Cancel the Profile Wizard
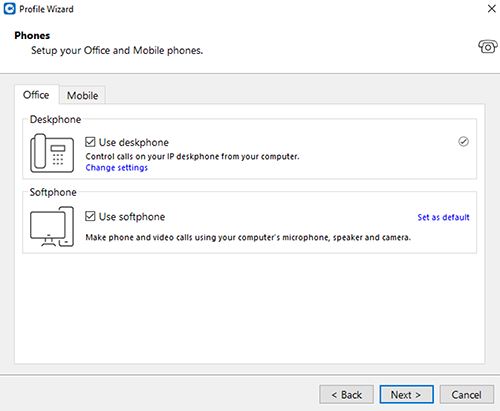 467,395
